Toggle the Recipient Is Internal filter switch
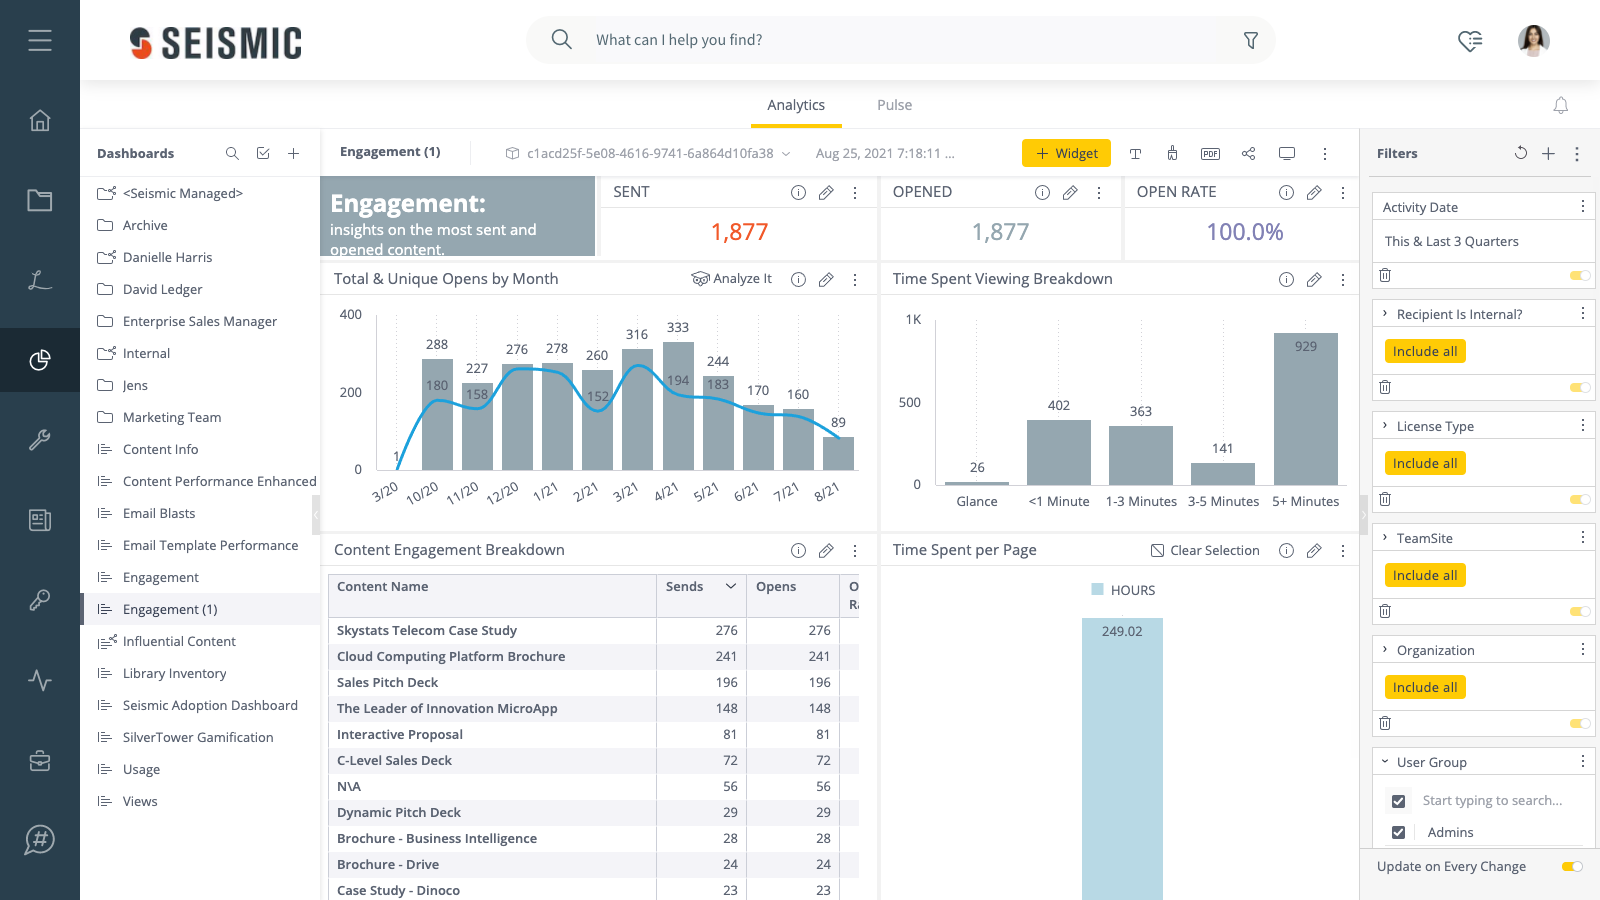 (x=1580, y=387)
